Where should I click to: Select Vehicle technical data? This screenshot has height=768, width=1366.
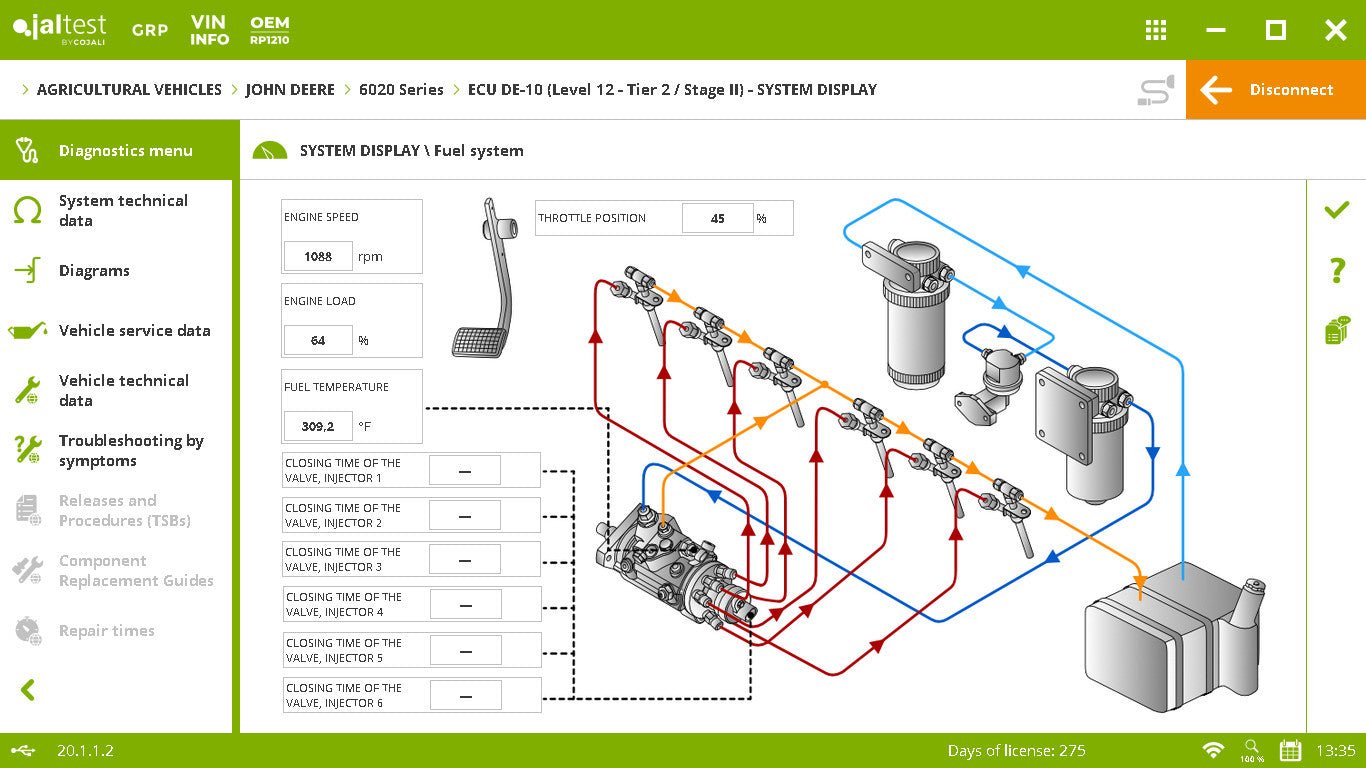pos(124,390)
